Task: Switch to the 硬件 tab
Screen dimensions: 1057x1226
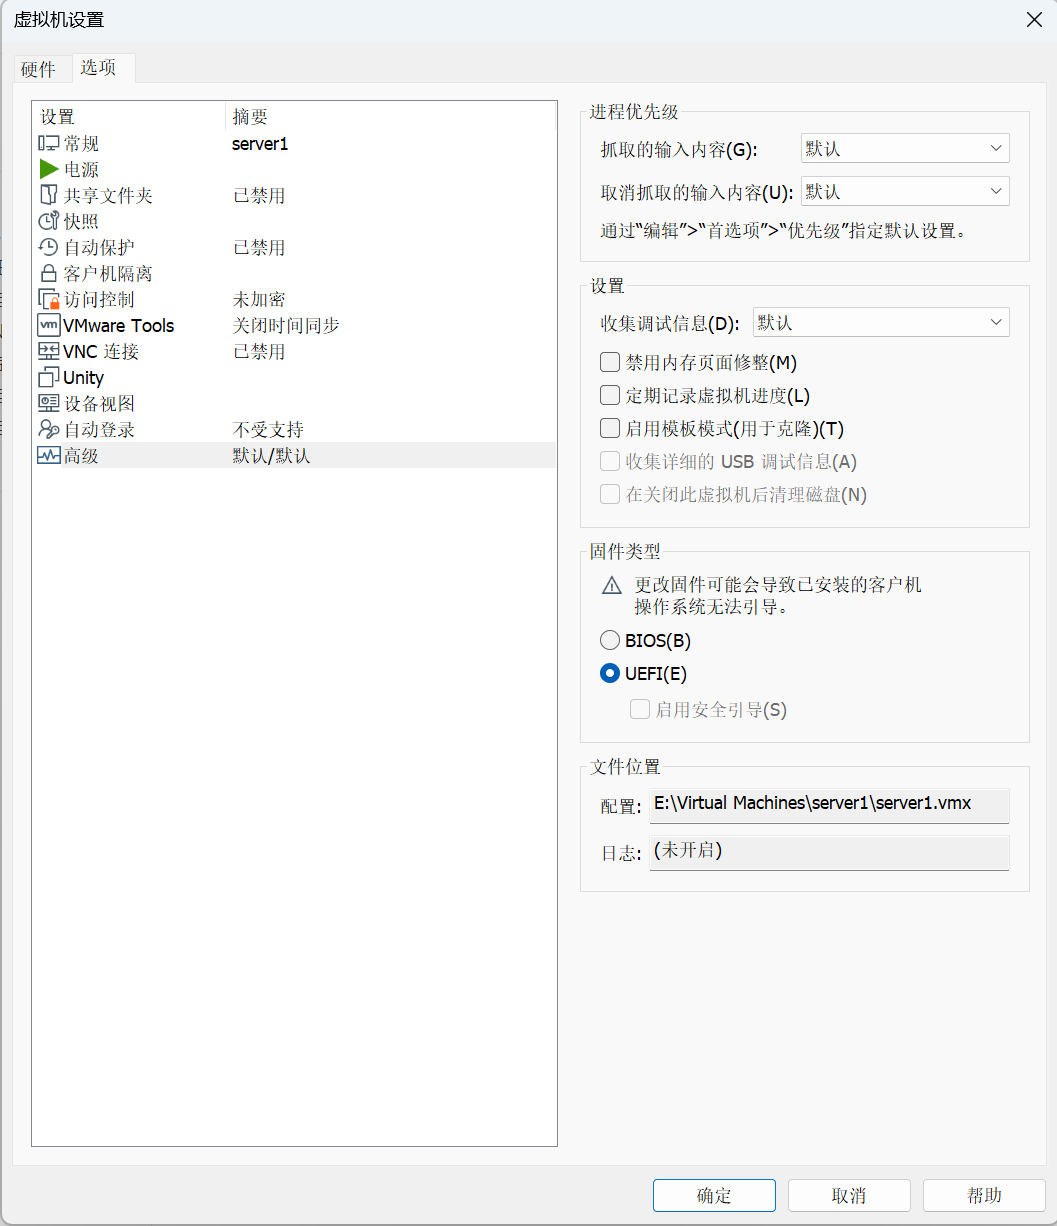Action: tap(38, 69)
